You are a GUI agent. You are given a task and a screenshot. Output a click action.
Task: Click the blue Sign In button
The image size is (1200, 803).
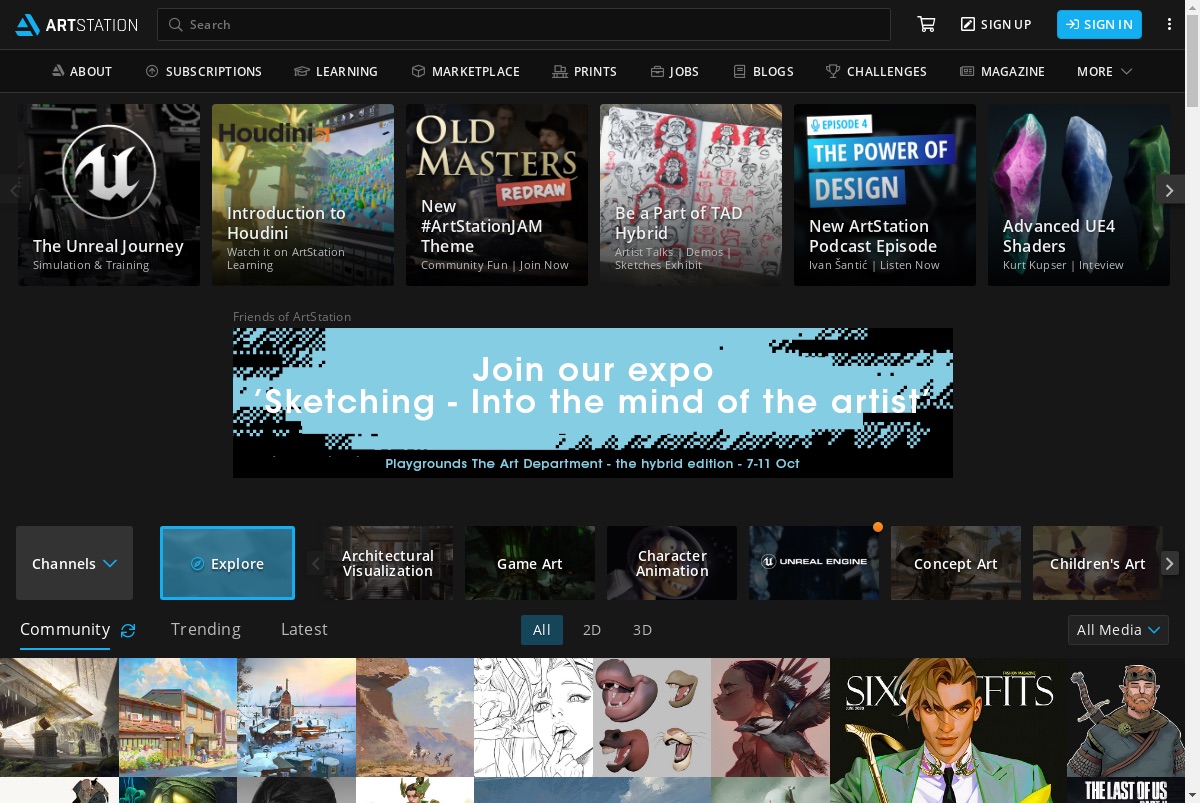pos(1099,25)
